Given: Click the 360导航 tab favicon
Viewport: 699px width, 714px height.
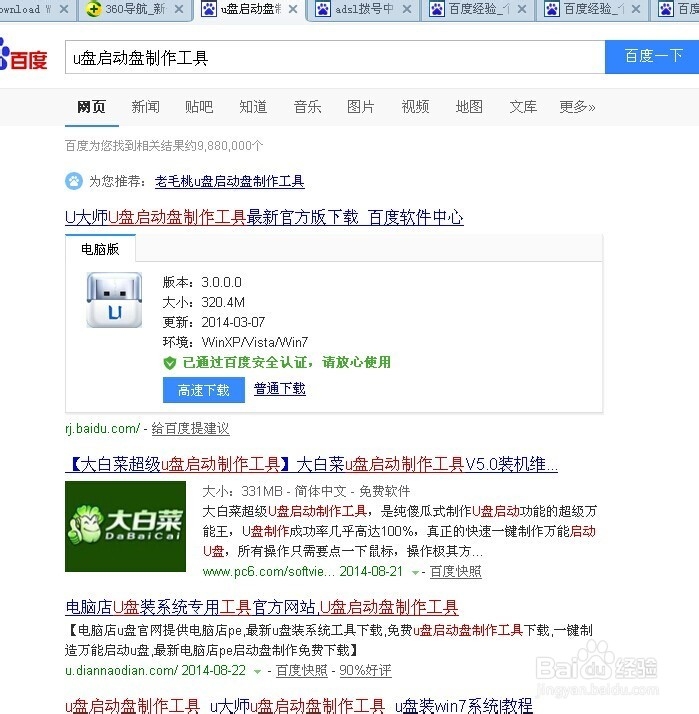Looking at the screenshot, I should click(x=94, y=9).
